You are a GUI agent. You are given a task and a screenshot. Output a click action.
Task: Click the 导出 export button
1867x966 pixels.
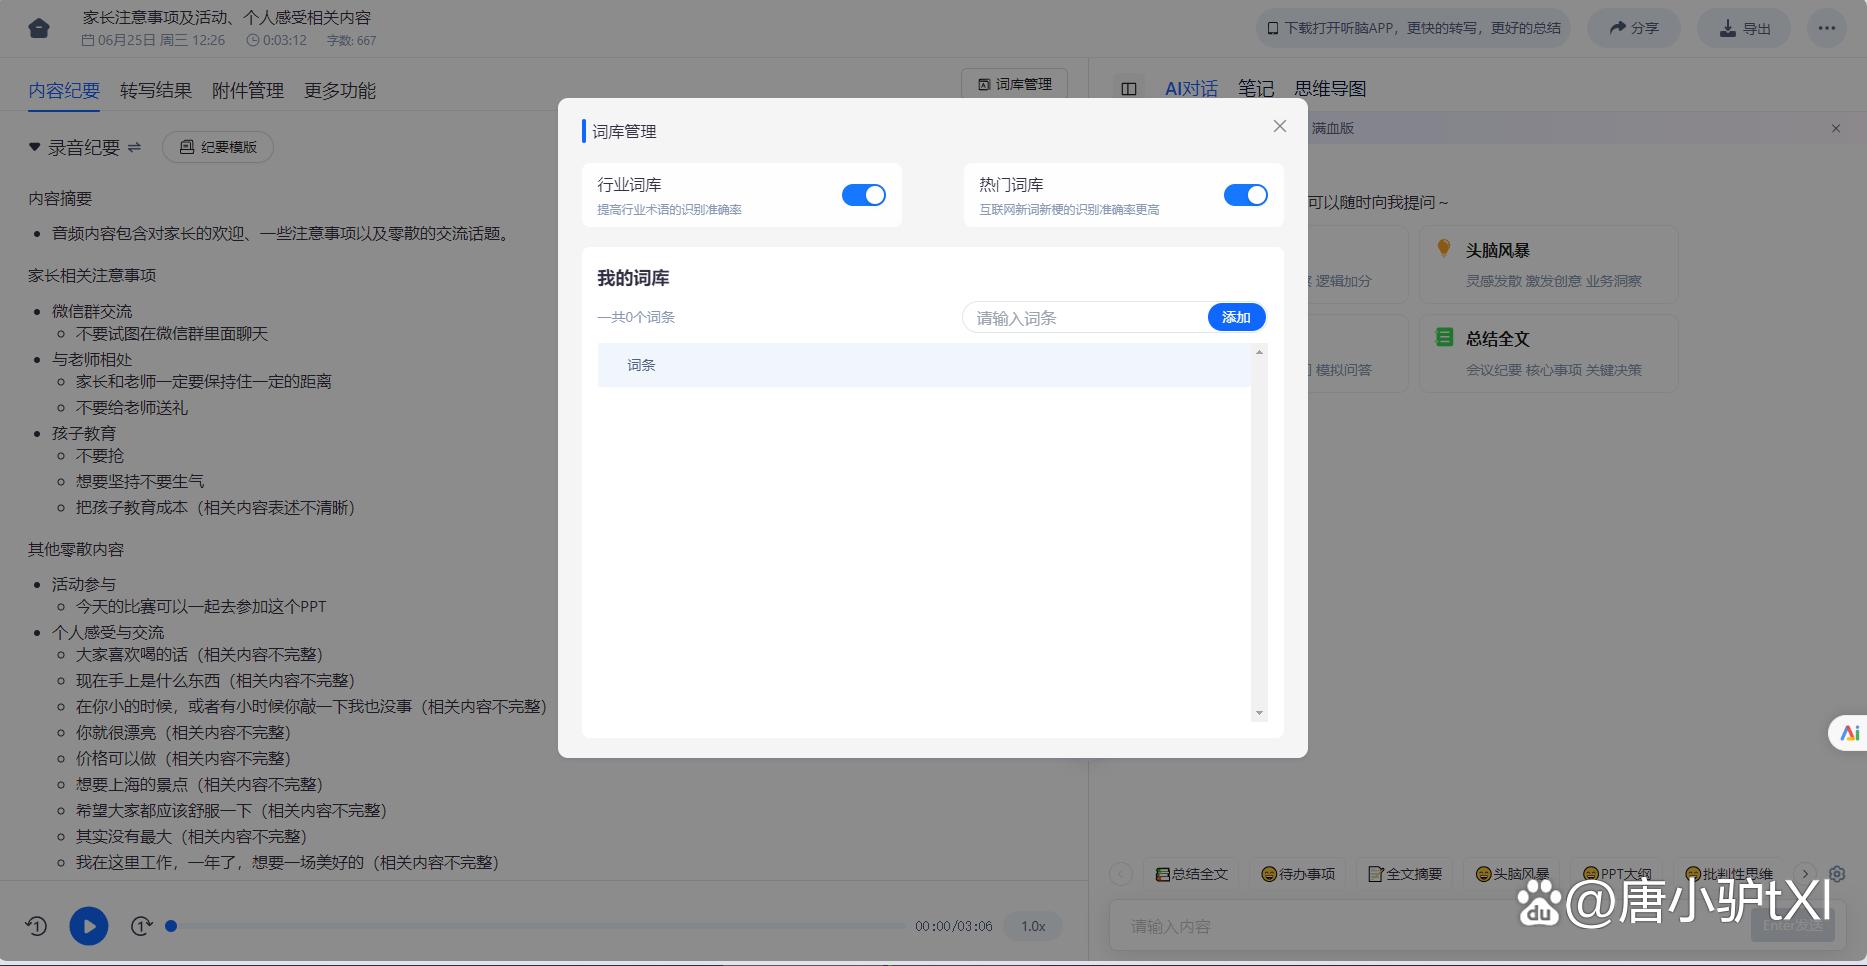(1743, 28)
